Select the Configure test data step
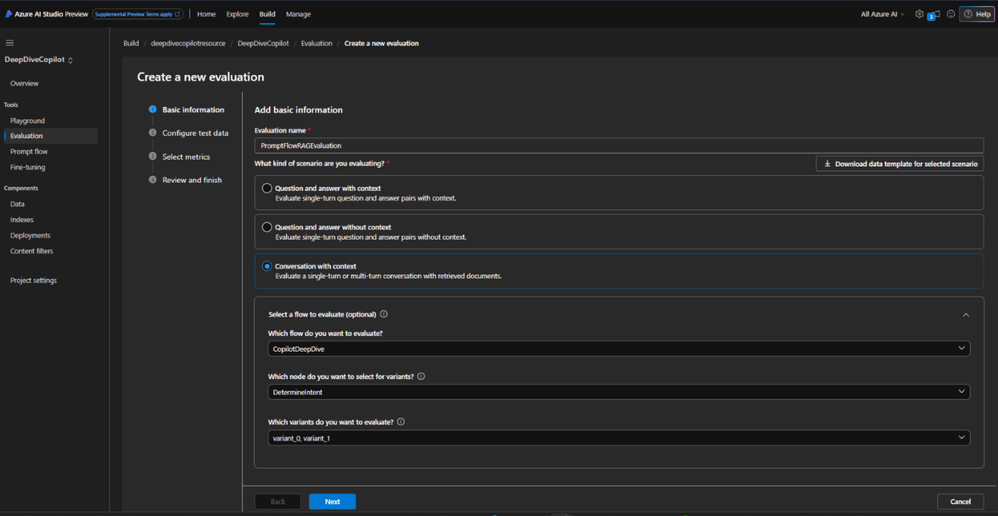The height and width of the screenshot is (516, 998). pos(189,133)
